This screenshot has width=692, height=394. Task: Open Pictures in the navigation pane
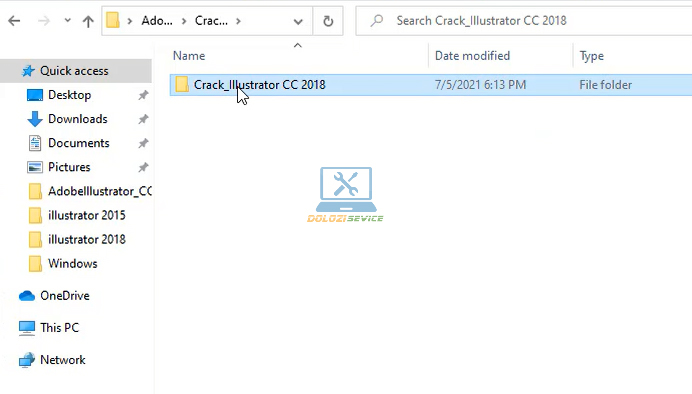[x=69, y=167]
